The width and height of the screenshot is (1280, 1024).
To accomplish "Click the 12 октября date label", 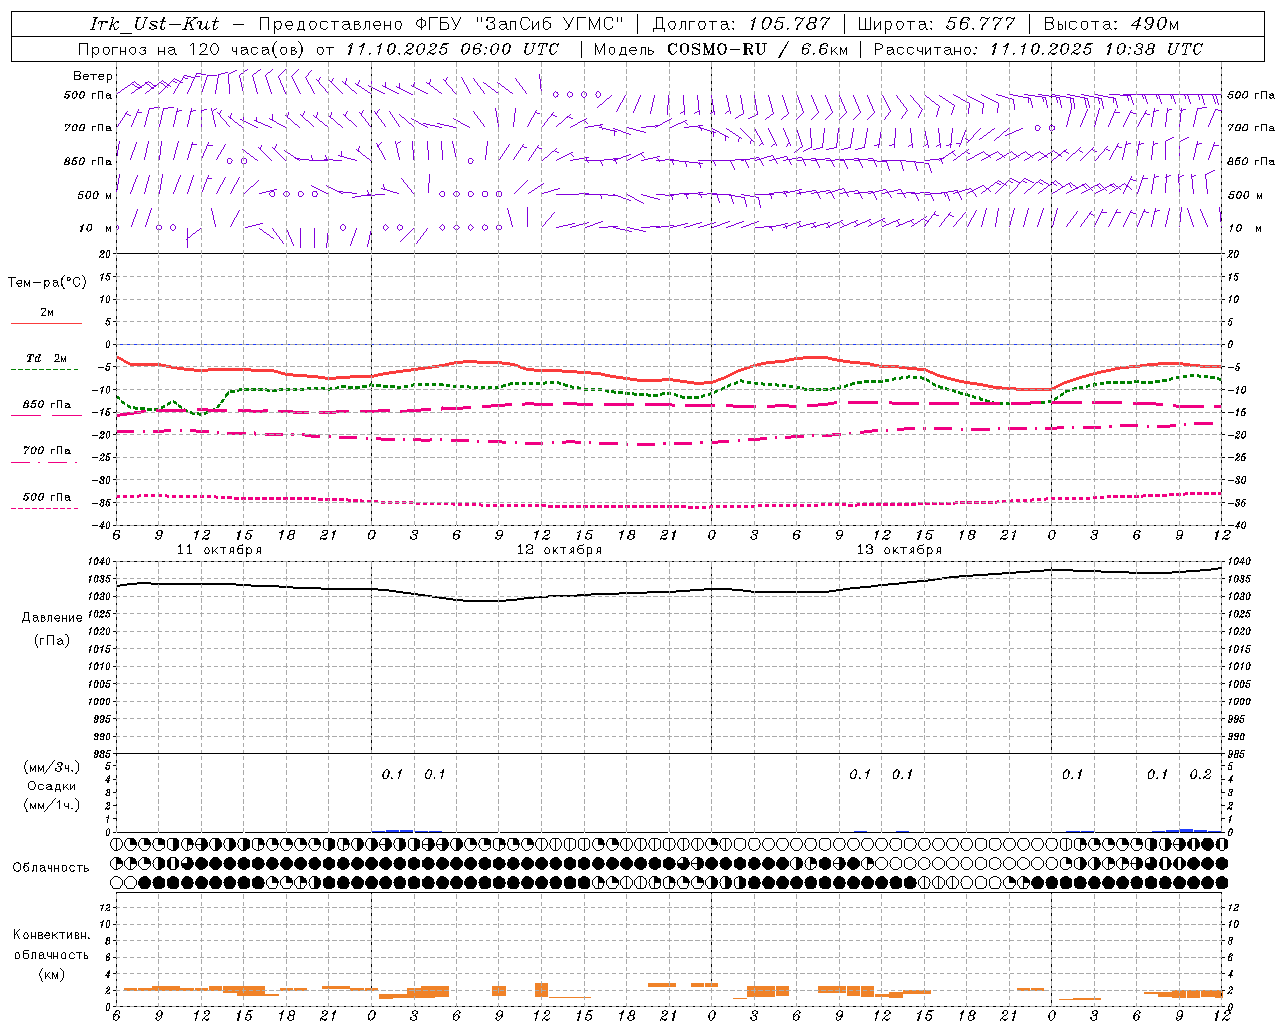I will point(559,550).
